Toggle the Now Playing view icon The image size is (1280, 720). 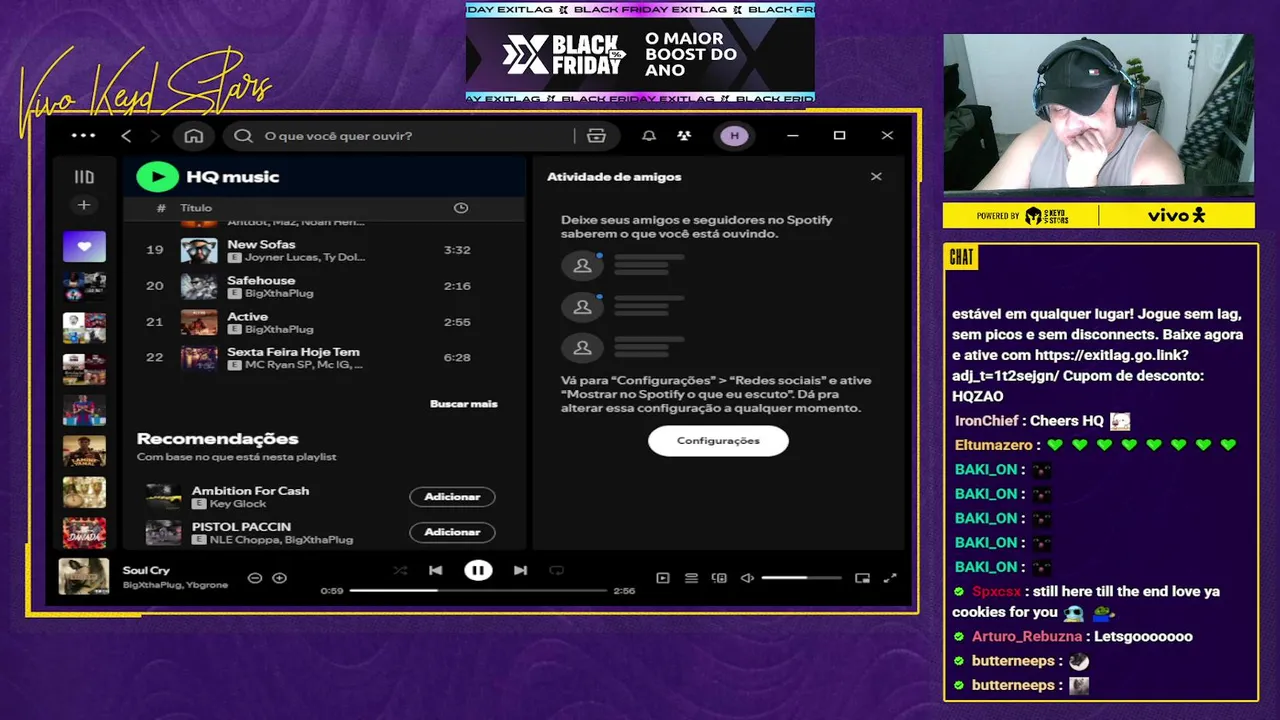click(x=662, y=578)
